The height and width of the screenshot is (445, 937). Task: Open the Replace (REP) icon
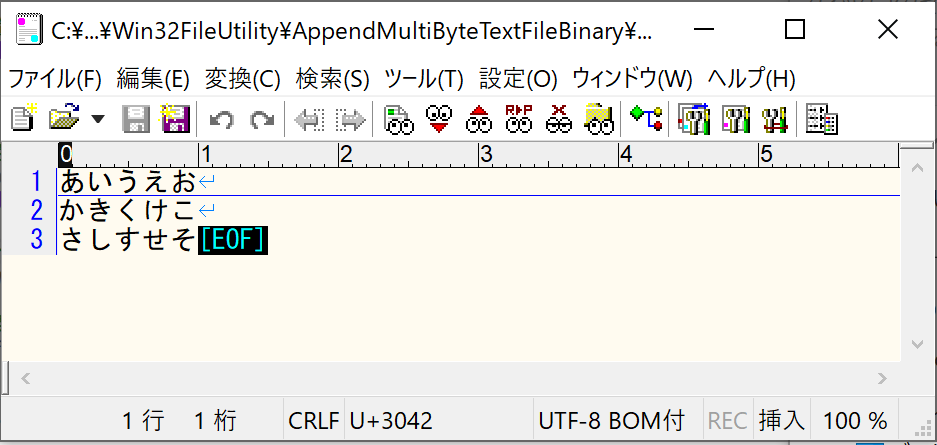pos(518,118)
